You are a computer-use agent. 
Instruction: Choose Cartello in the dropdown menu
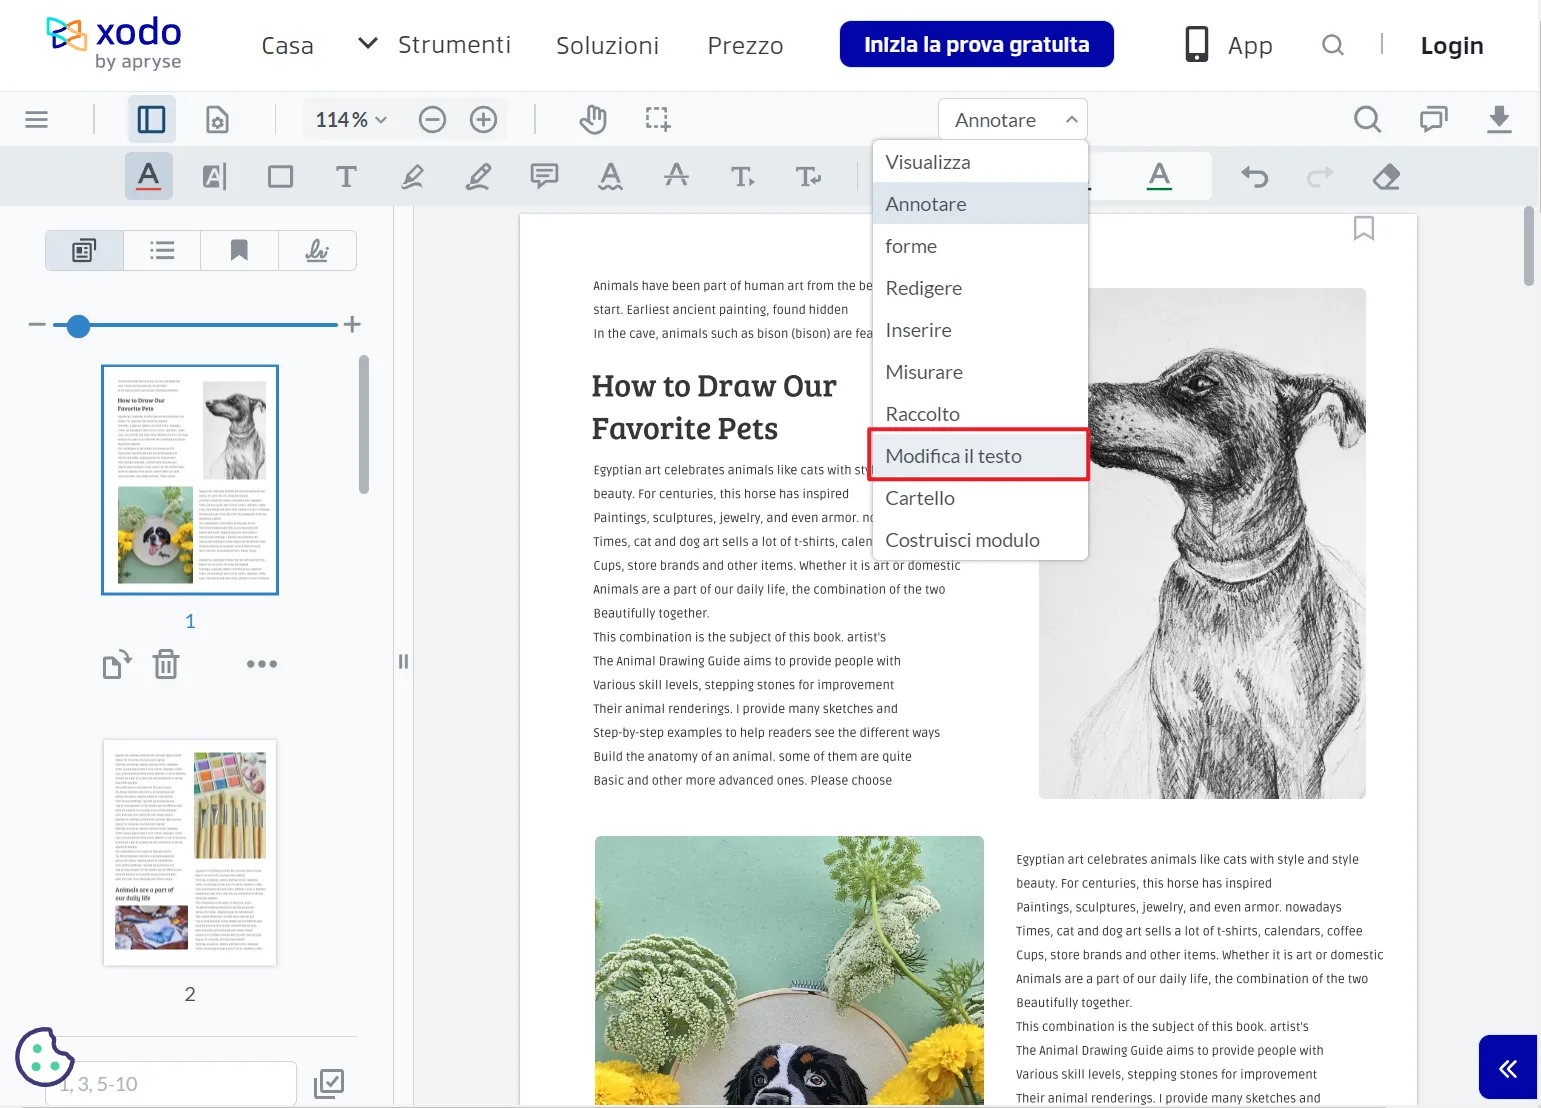point(980,498)
